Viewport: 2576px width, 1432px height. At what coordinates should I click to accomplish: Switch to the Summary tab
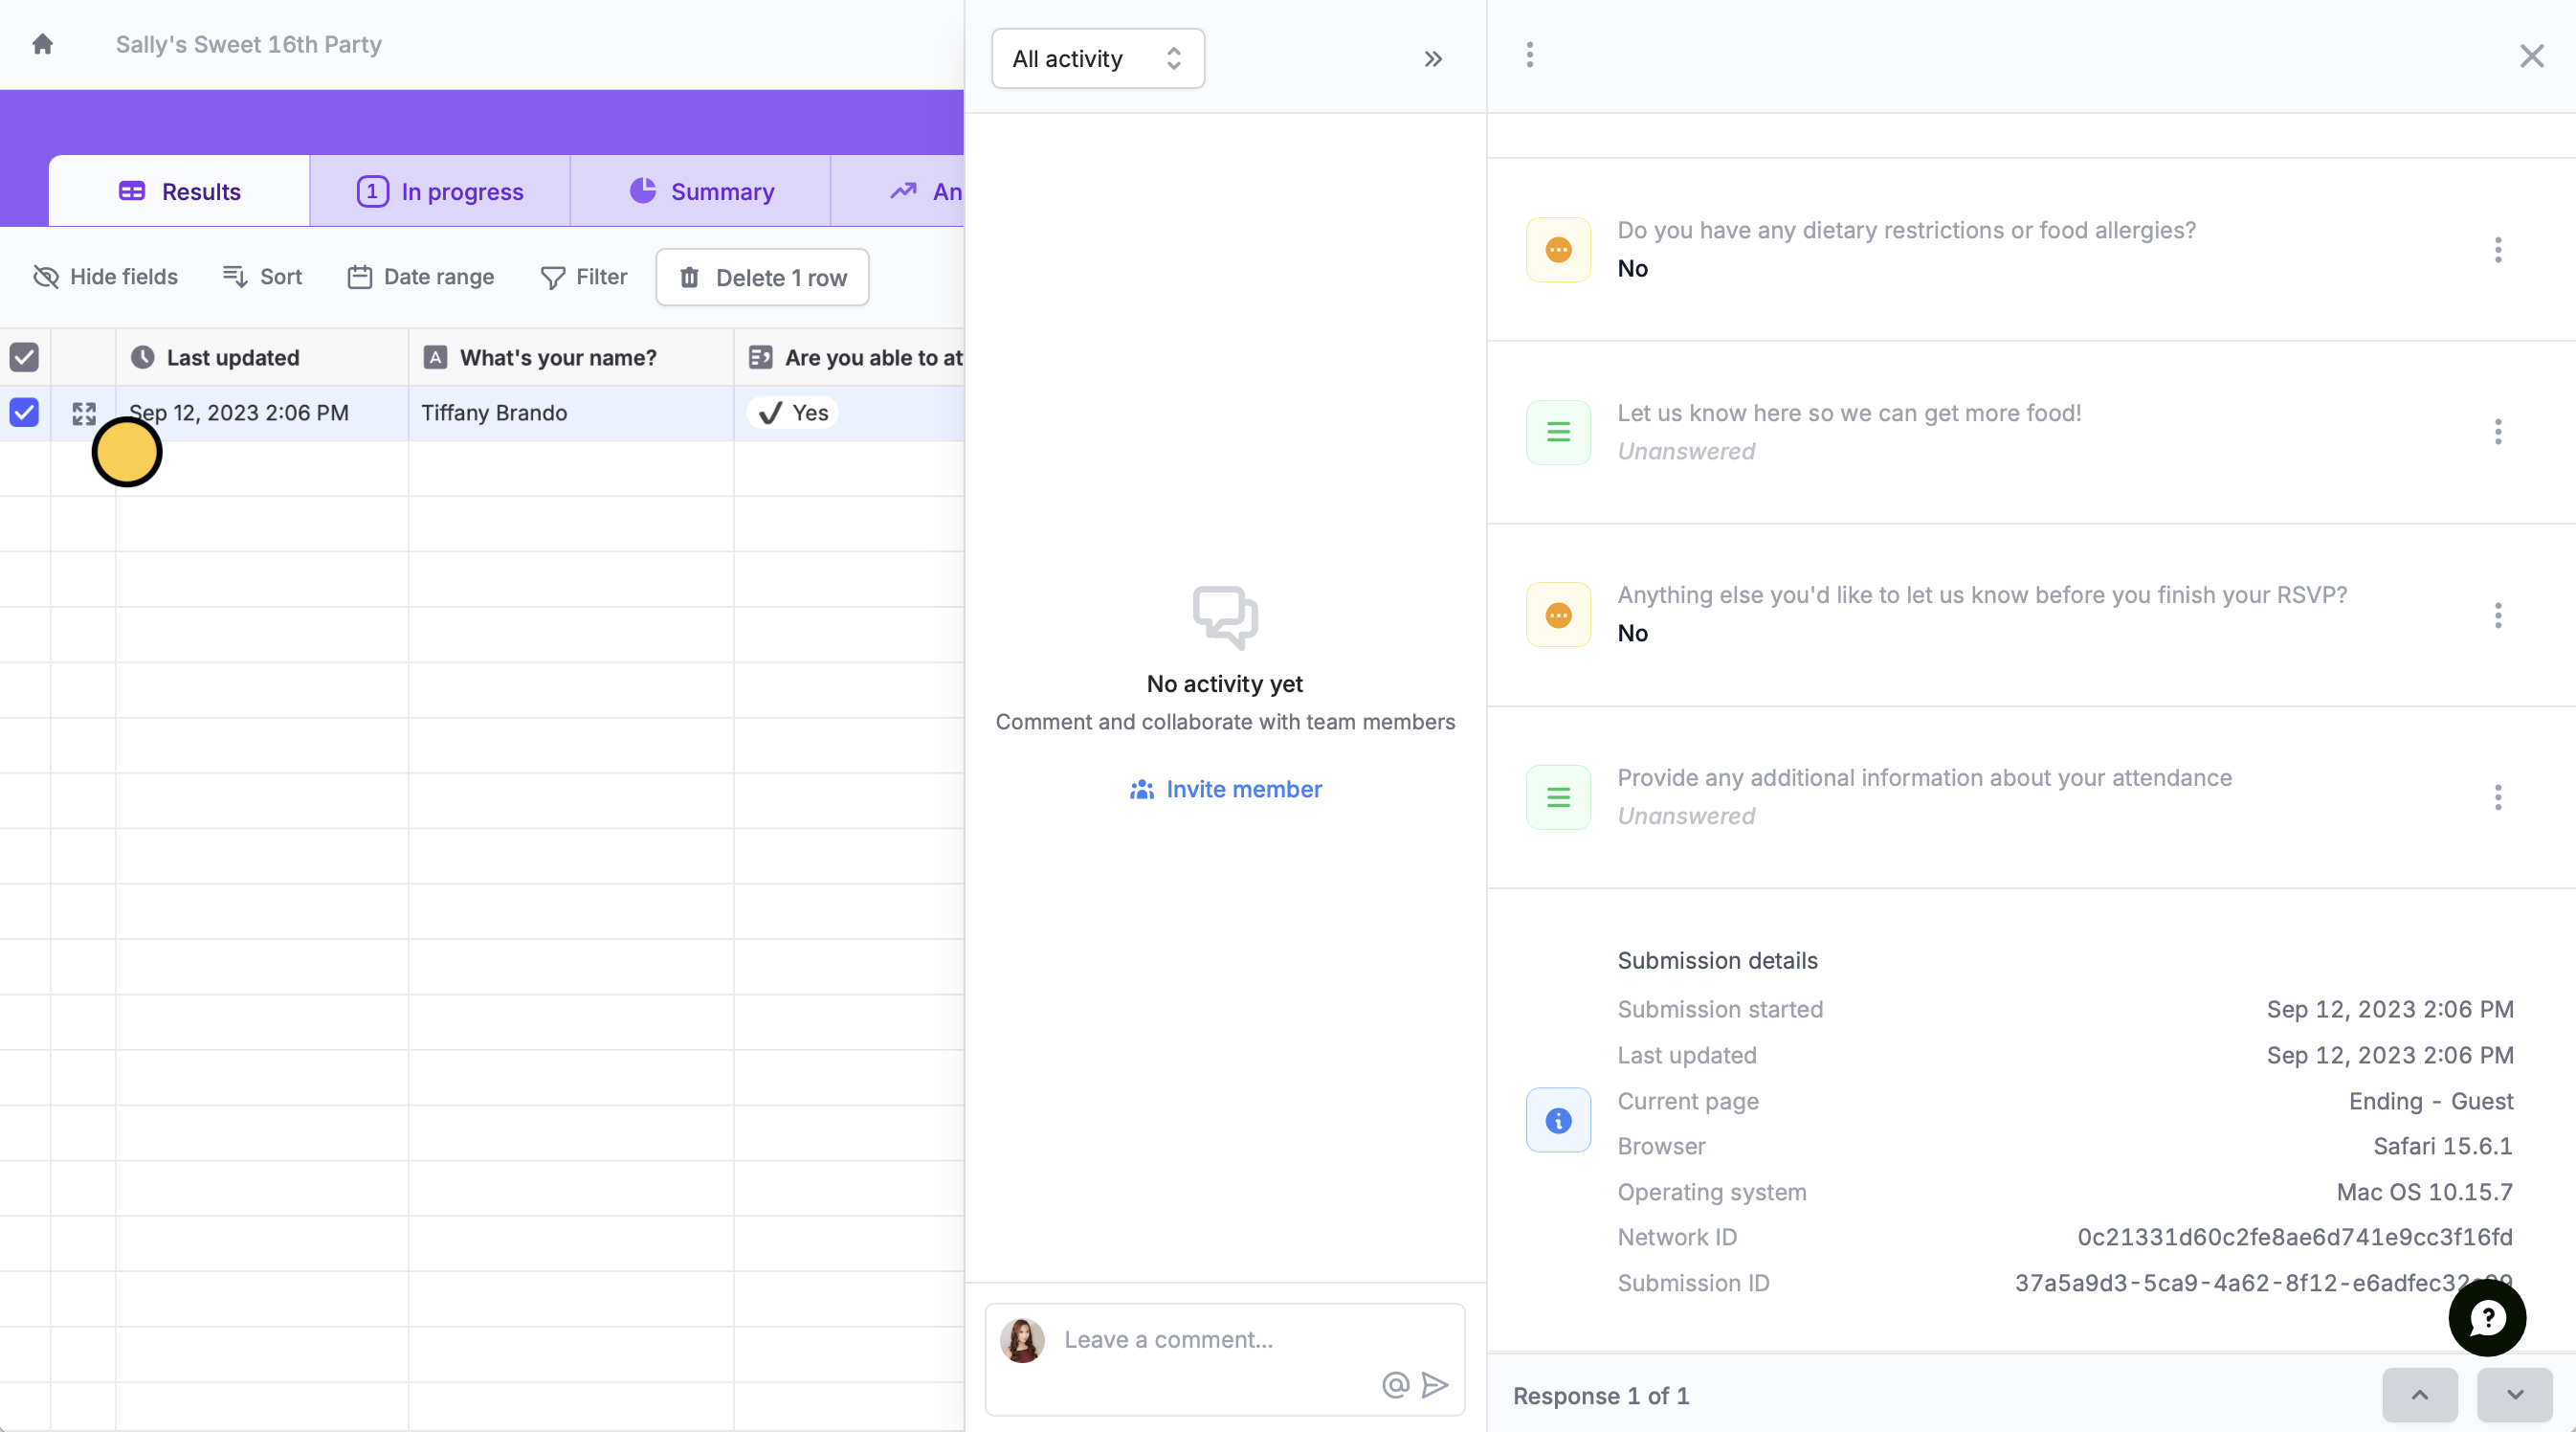tap(700, 191)
